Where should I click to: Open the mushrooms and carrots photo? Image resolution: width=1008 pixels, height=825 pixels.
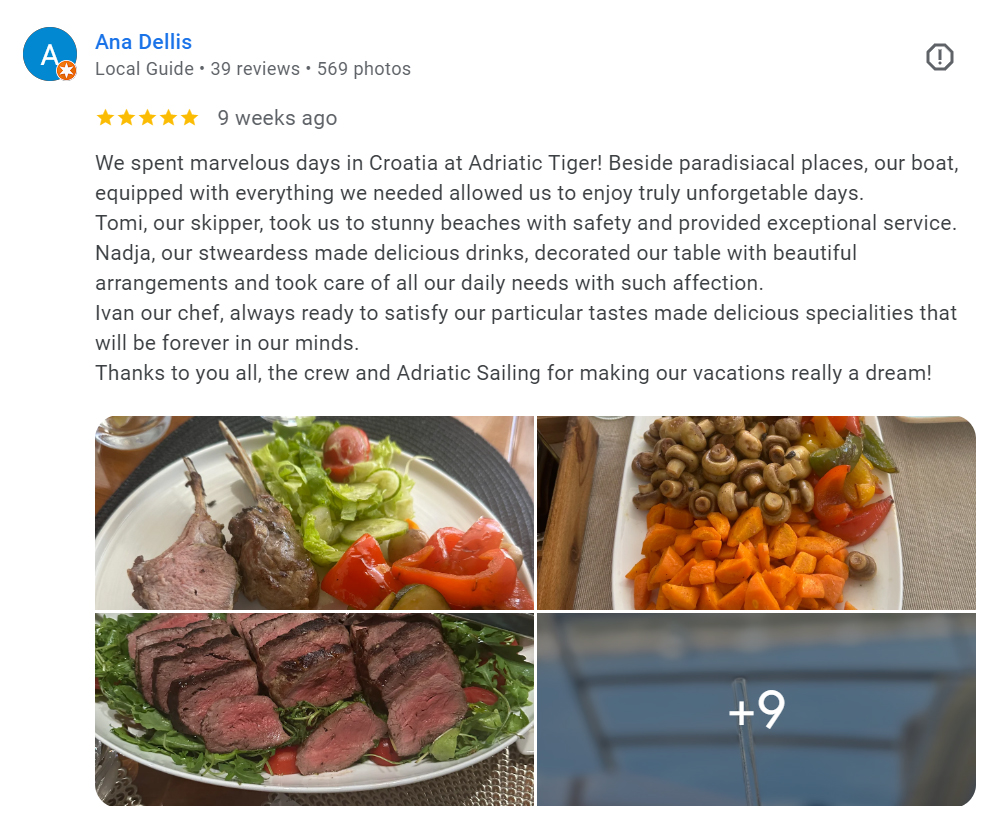pos(756,512)
